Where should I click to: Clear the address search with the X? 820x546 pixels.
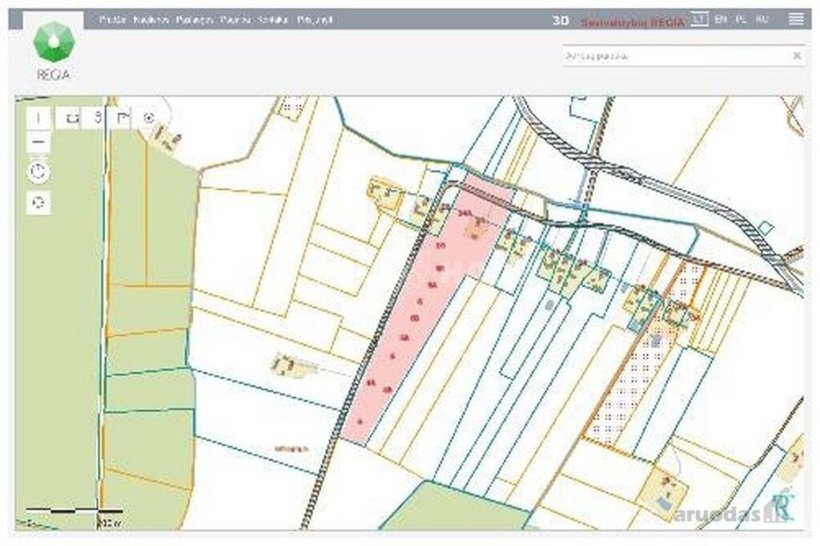click(x=796, y=56)
